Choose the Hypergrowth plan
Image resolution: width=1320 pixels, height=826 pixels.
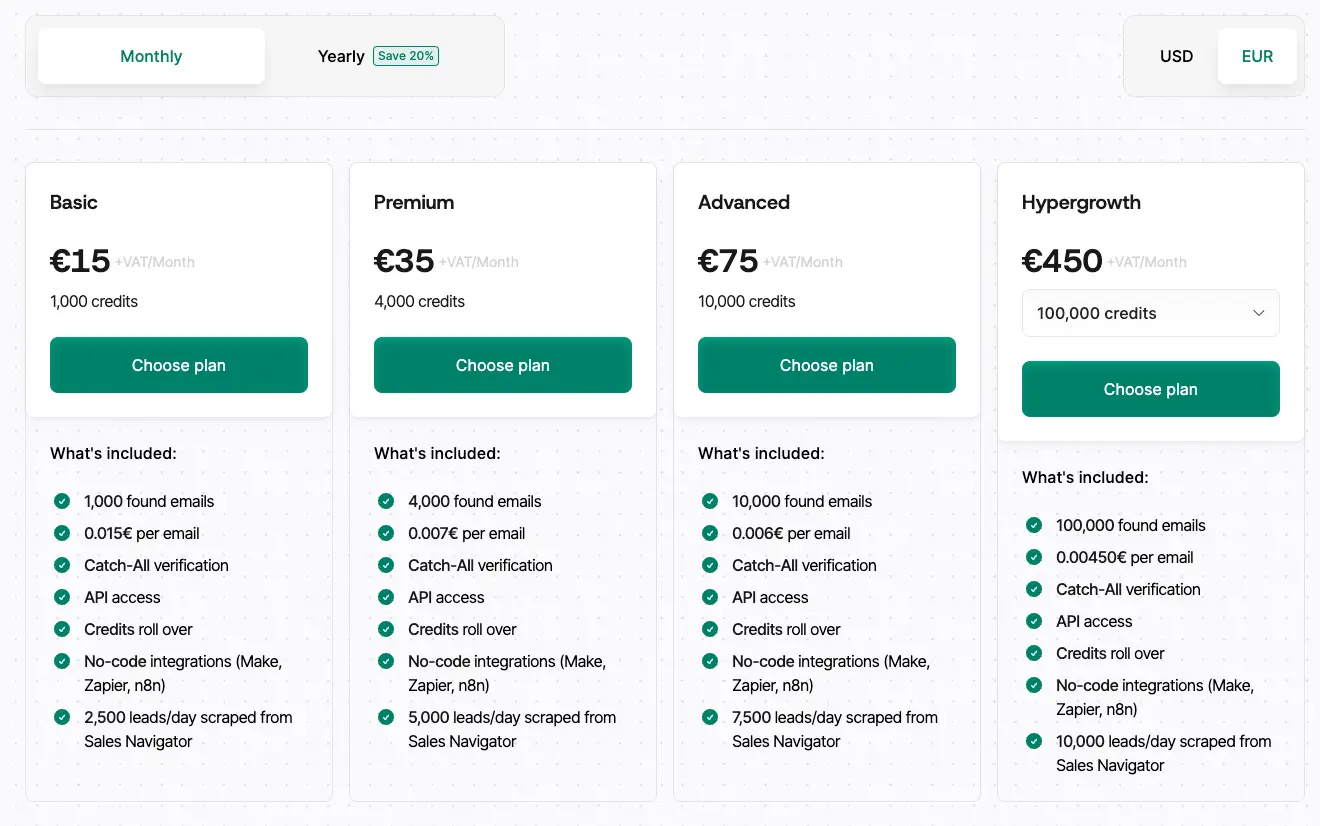click(x=1151, y=389)
